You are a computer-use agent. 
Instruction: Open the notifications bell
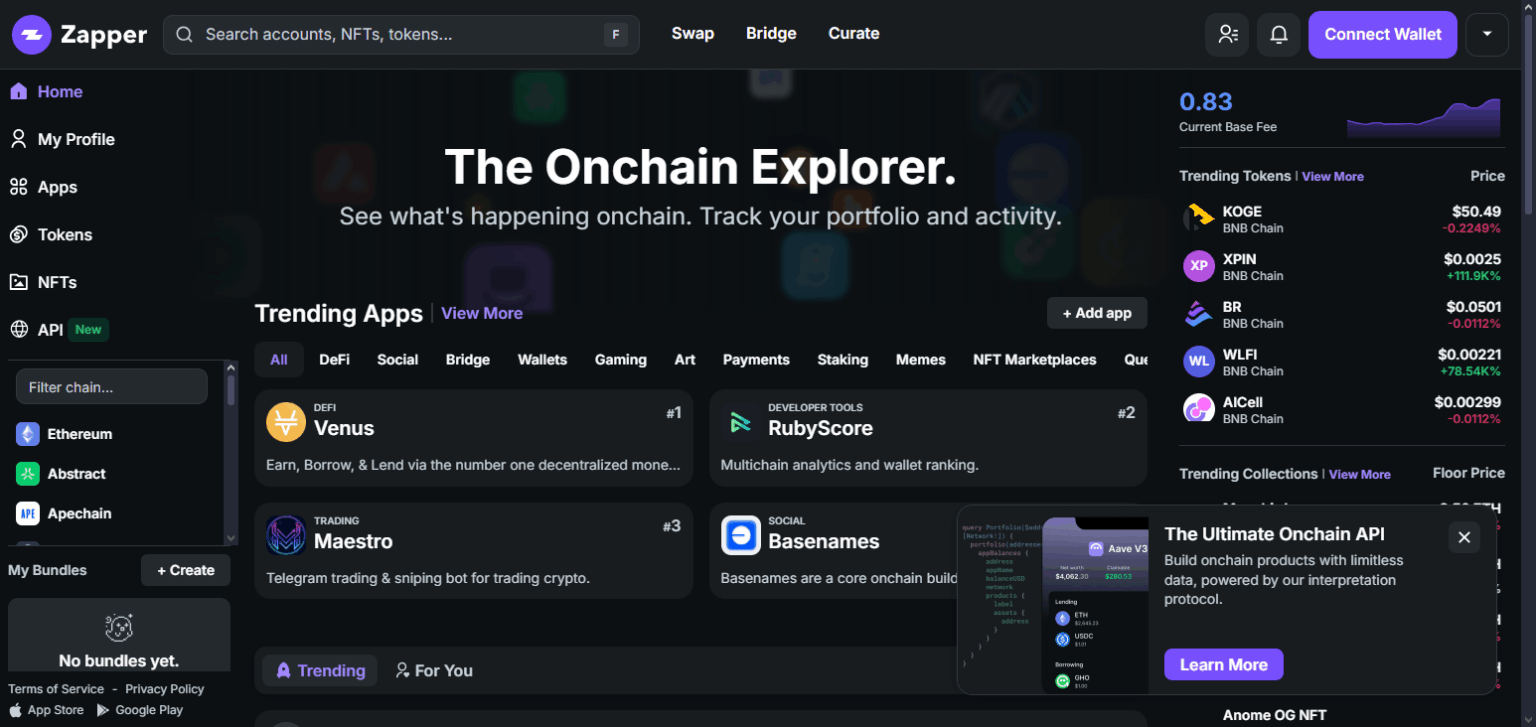[1278, 35]
